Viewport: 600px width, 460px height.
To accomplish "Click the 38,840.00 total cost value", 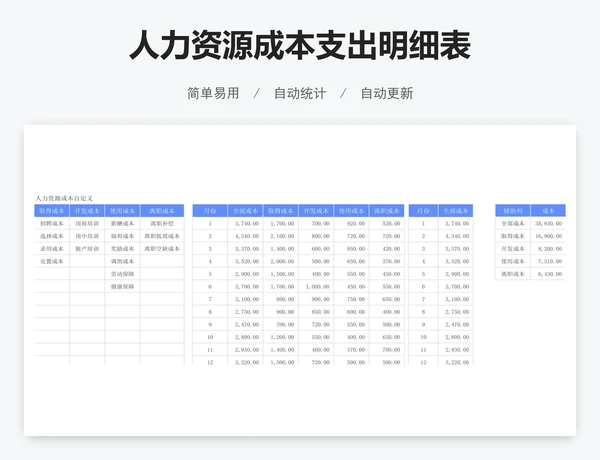I will pos(548,223).
